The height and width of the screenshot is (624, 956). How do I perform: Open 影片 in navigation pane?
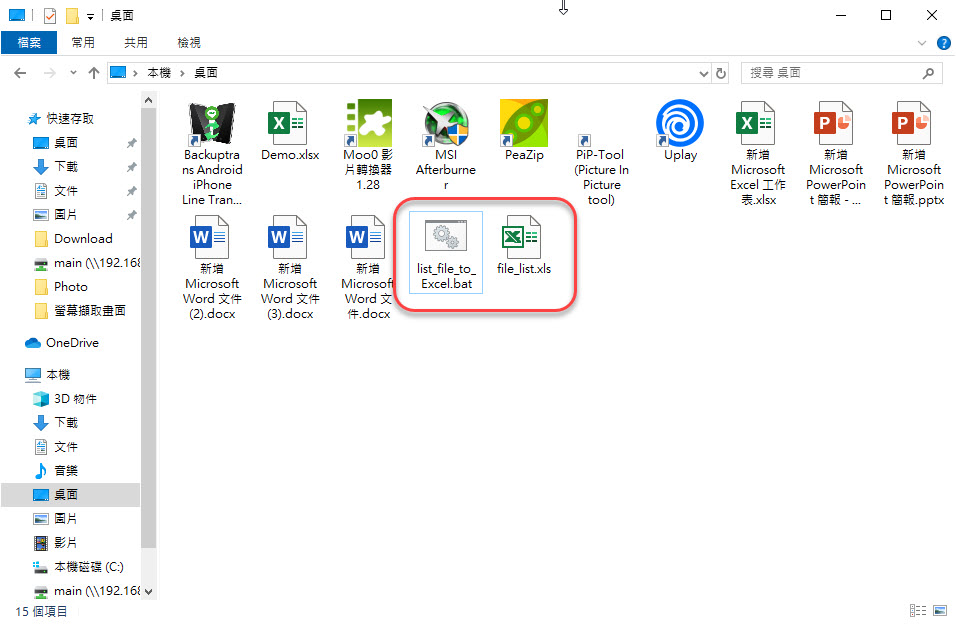[x=55, y=542]
